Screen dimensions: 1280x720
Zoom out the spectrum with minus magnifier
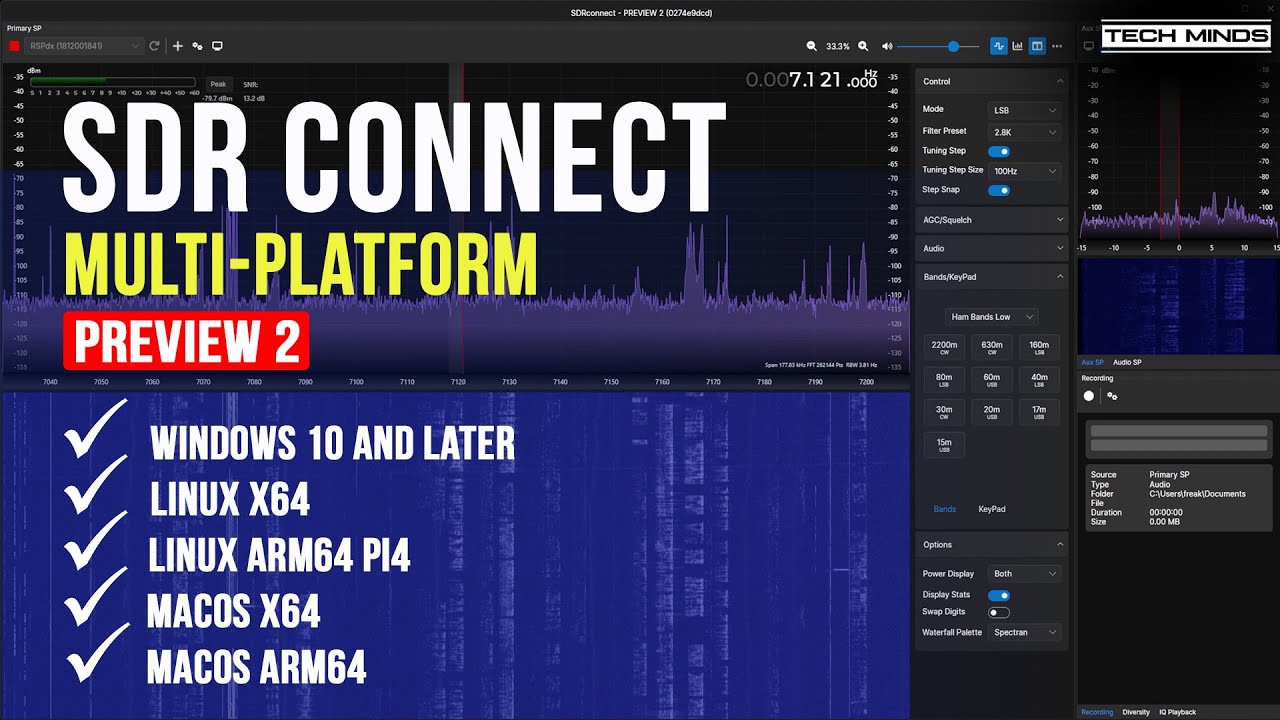coord(812,46)
